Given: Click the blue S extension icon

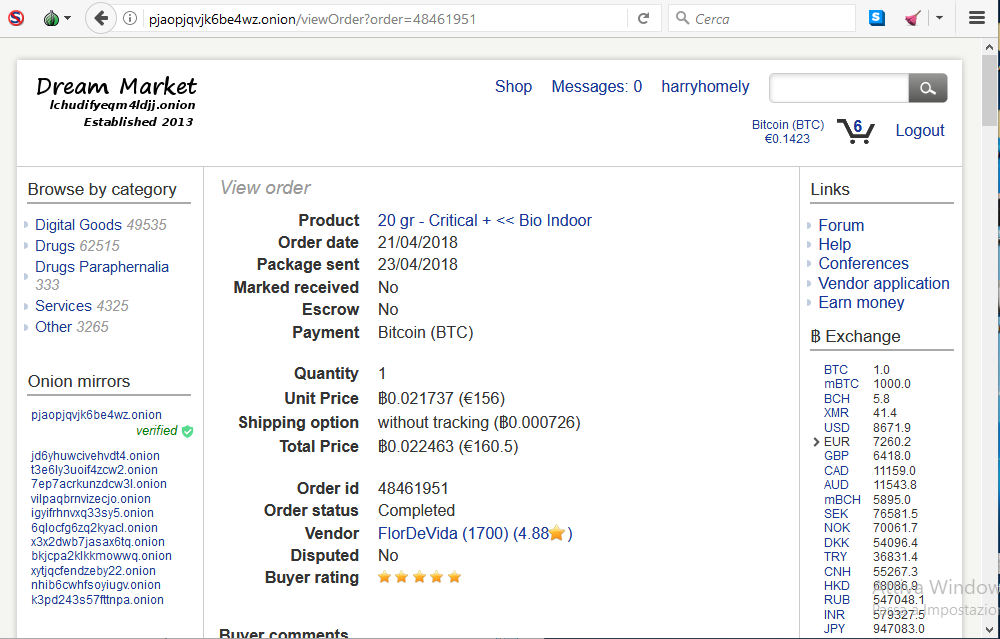Looking at the screenshot, I should (x=877, y=18).
